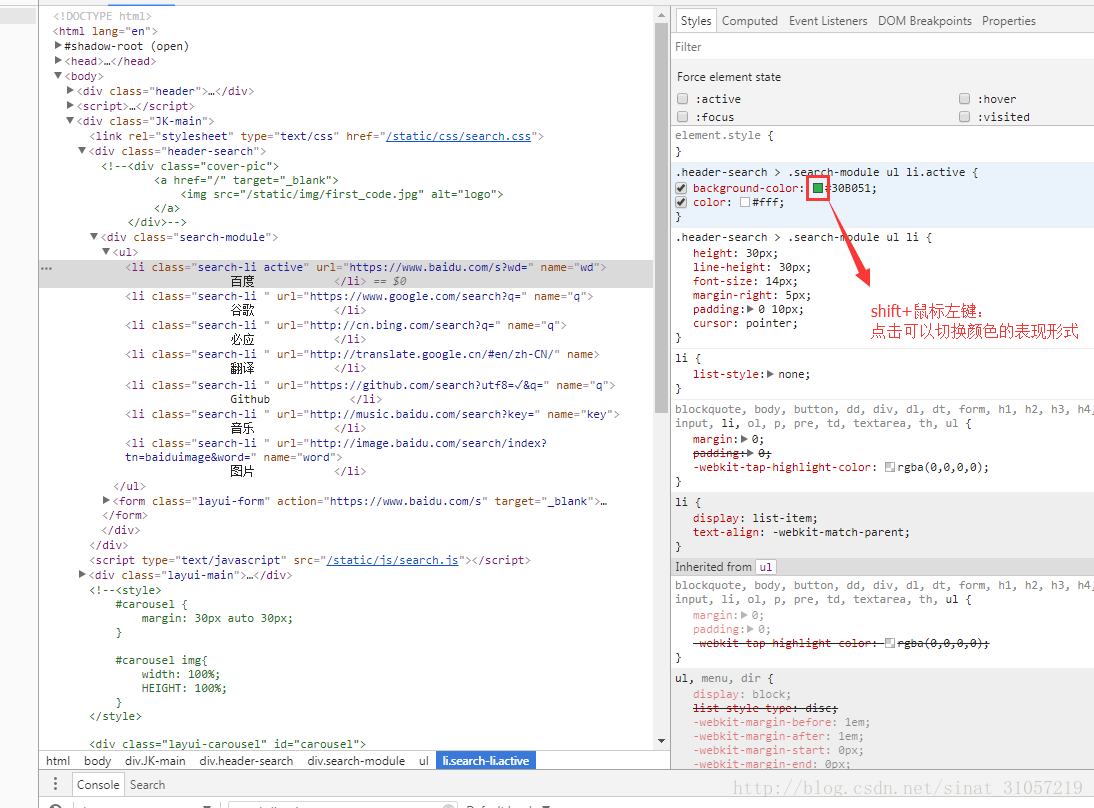Image resolution: width=1094 pixels, height=808 pixels.
Task: Open the console drawer three-dot menu
Action: tap(55, 784)
